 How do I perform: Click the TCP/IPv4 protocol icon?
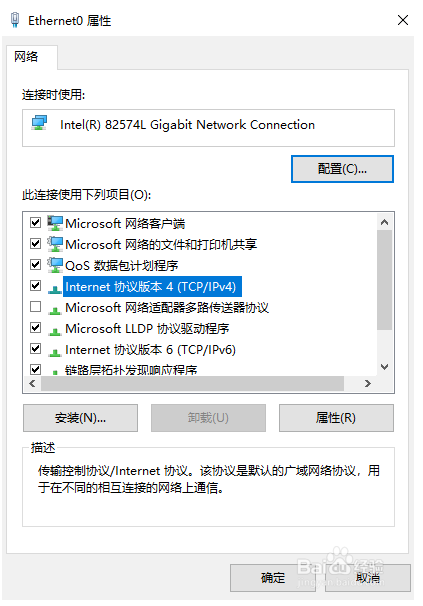tap(55, 289)
